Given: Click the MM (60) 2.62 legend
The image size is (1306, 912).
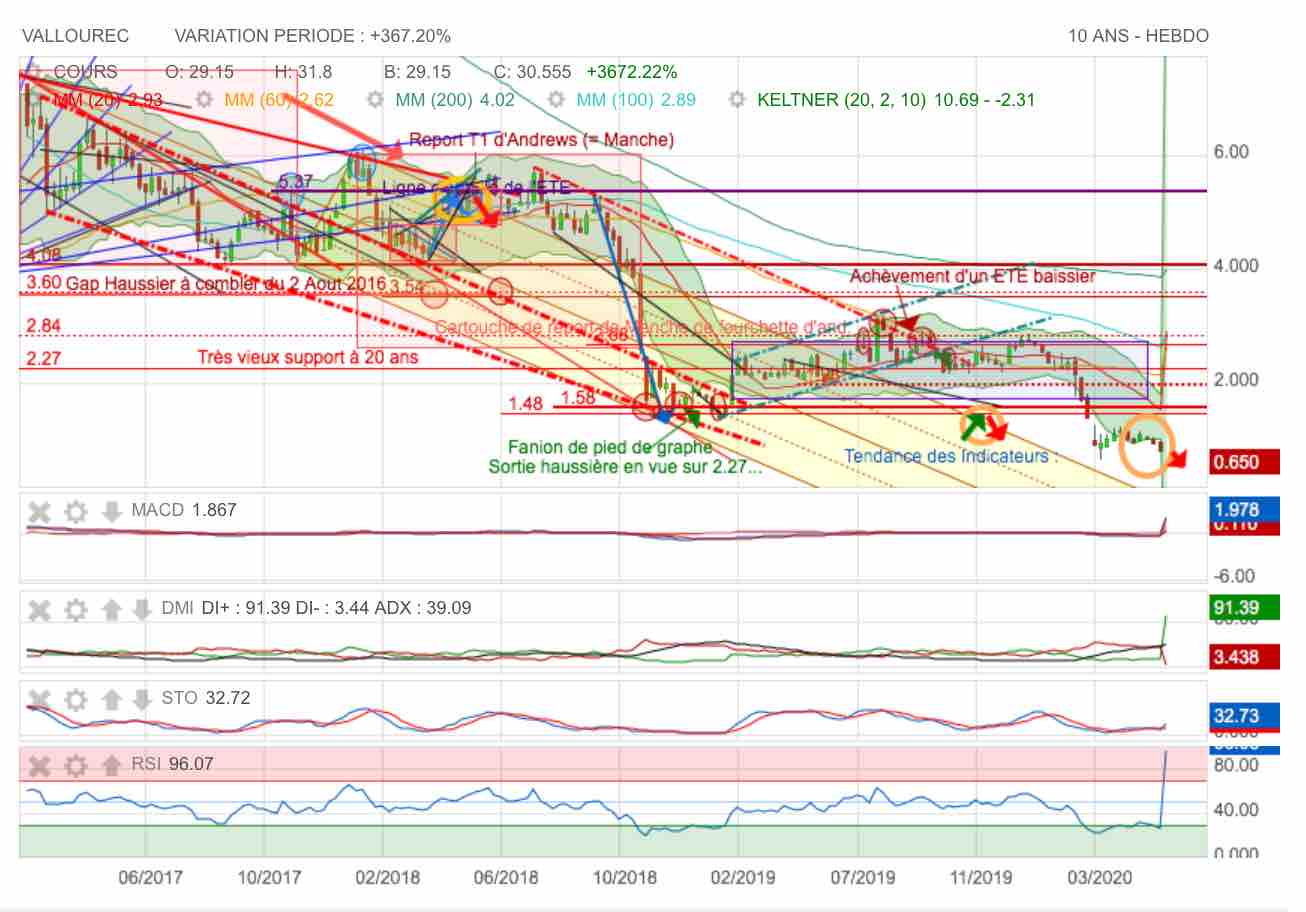Looking at the screenshot, I should tap(279, 100).
